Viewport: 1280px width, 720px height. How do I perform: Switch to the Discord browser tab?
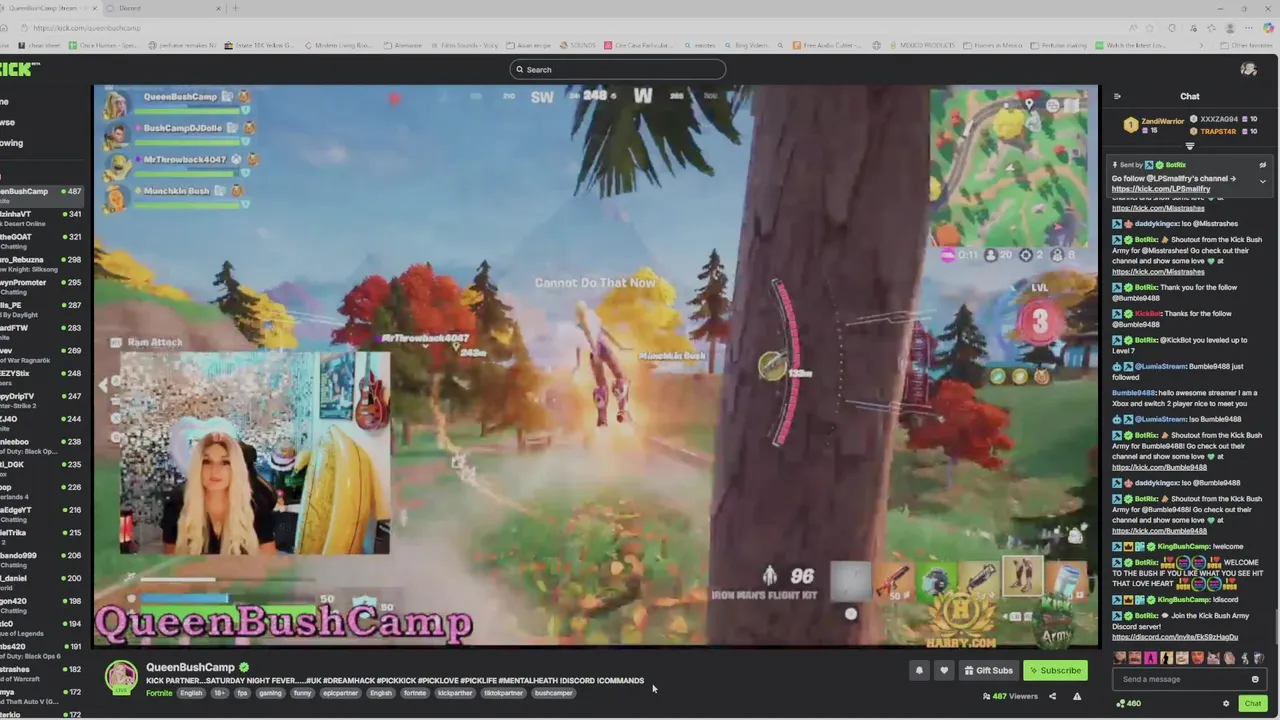(x=165, y=8)
